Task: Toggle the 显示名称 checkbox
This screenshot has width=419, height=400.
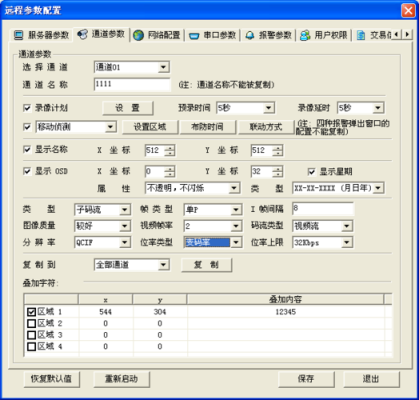Action: click(x=27, y=150)
